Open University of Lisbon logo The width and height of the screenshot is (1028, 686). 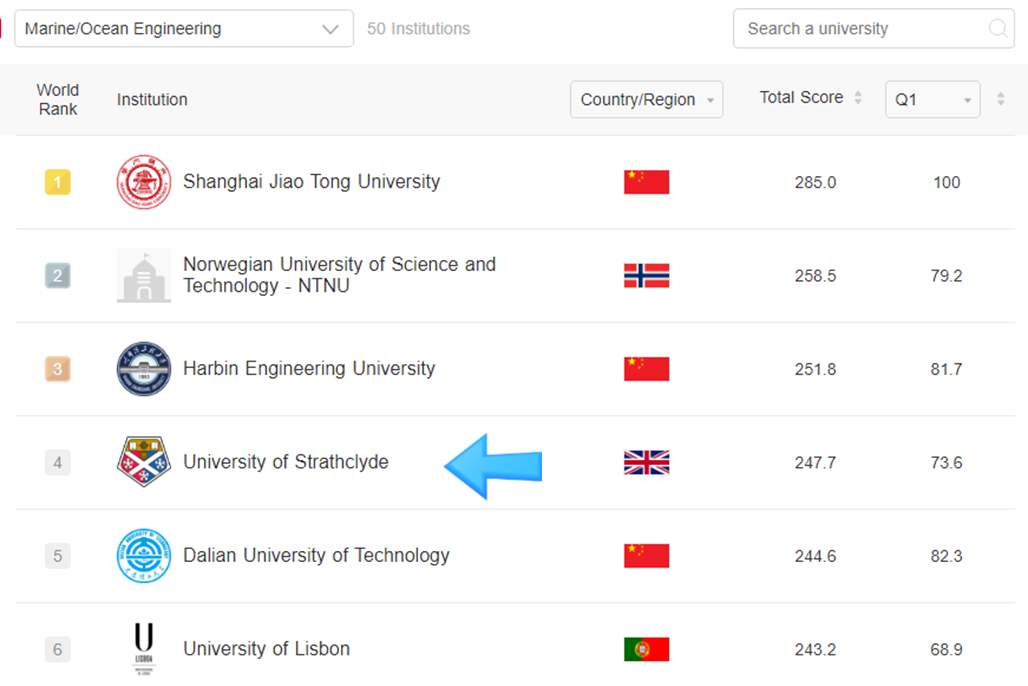point(144,649)
